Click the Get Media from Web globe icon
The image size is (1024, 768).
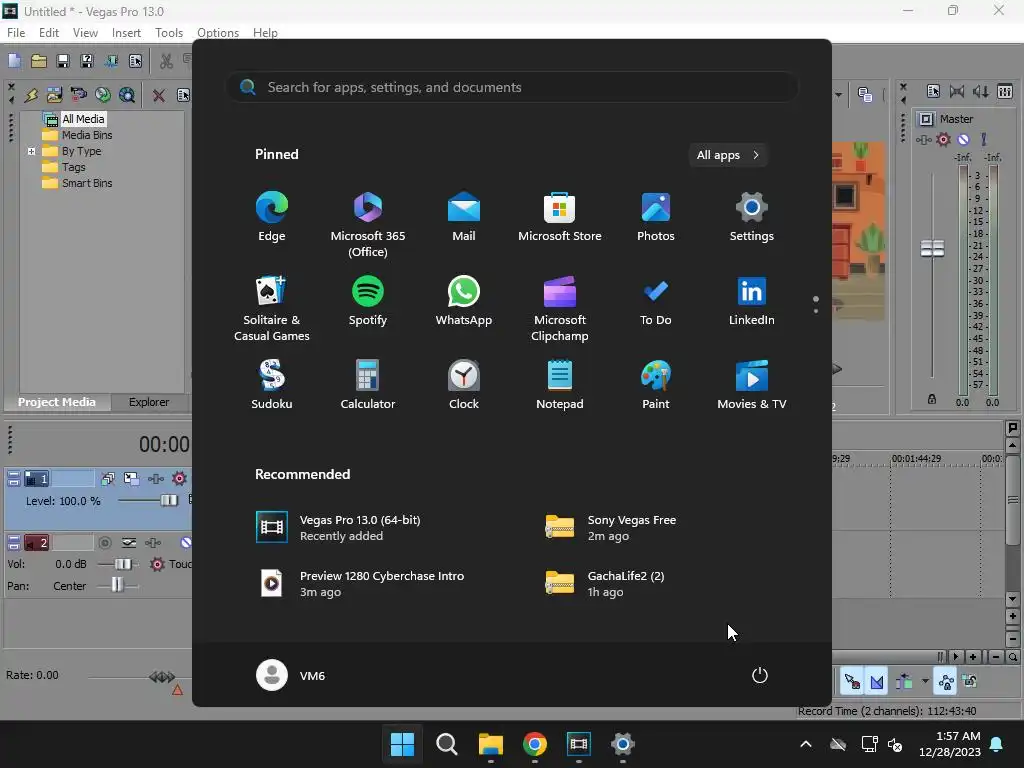[127, 95]
